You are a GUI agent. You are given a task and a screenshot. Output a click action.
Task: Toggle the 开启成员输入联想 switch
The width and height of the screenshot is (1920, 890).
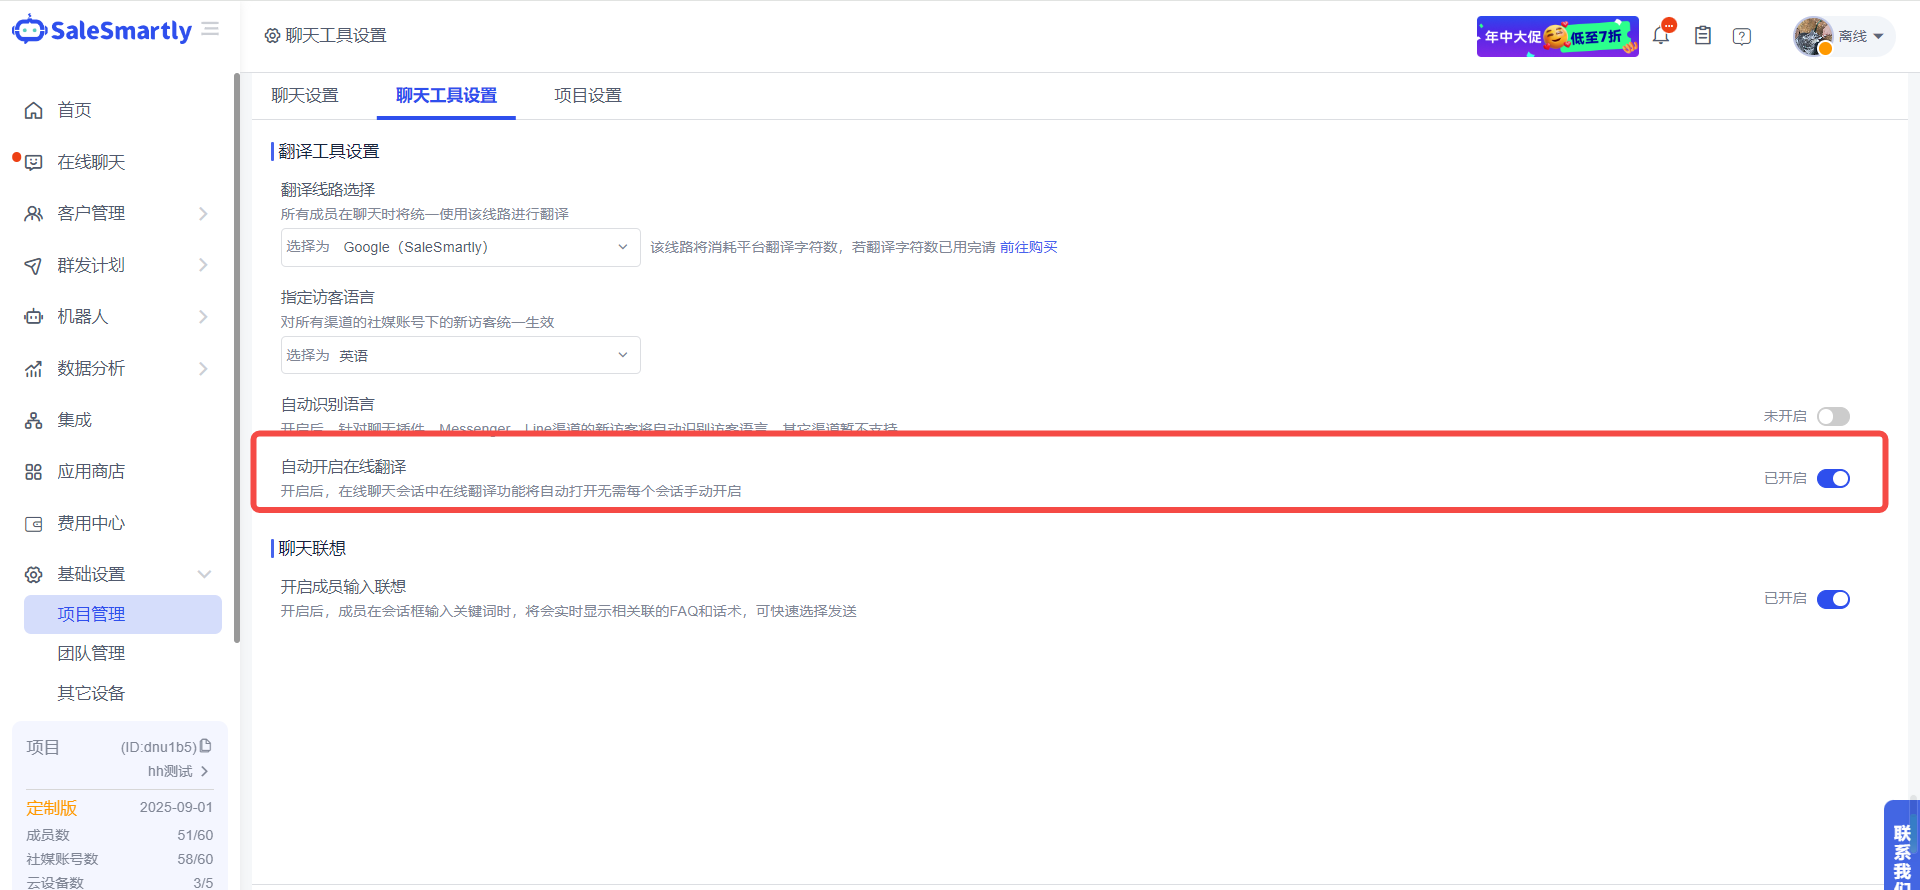1833,599
